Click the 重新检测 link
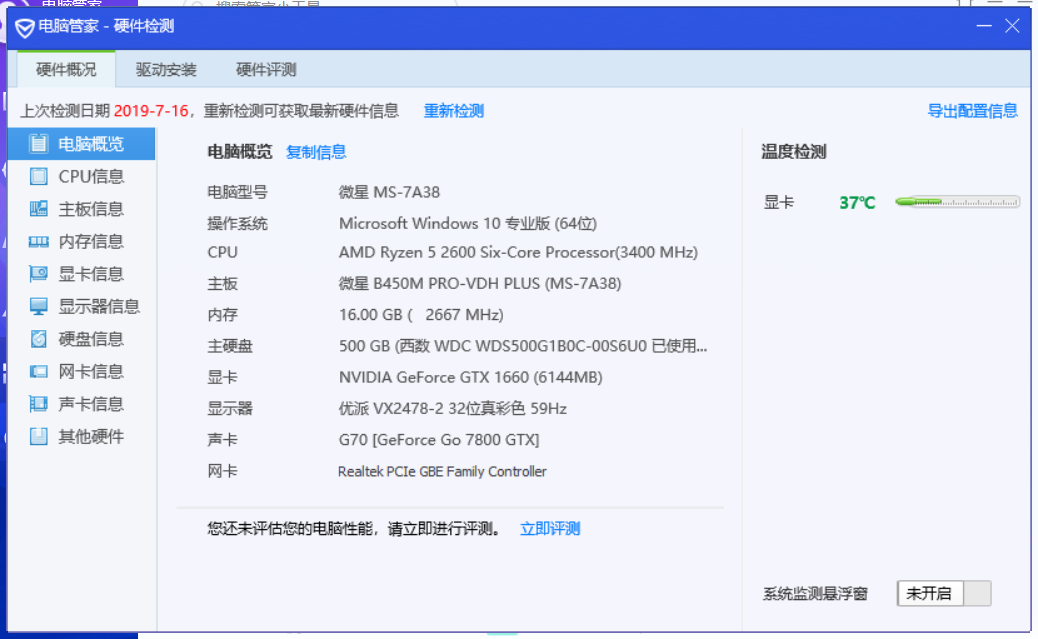This screenshot has width=1038, height=639. pyautogui.click(x=453, y=111)
